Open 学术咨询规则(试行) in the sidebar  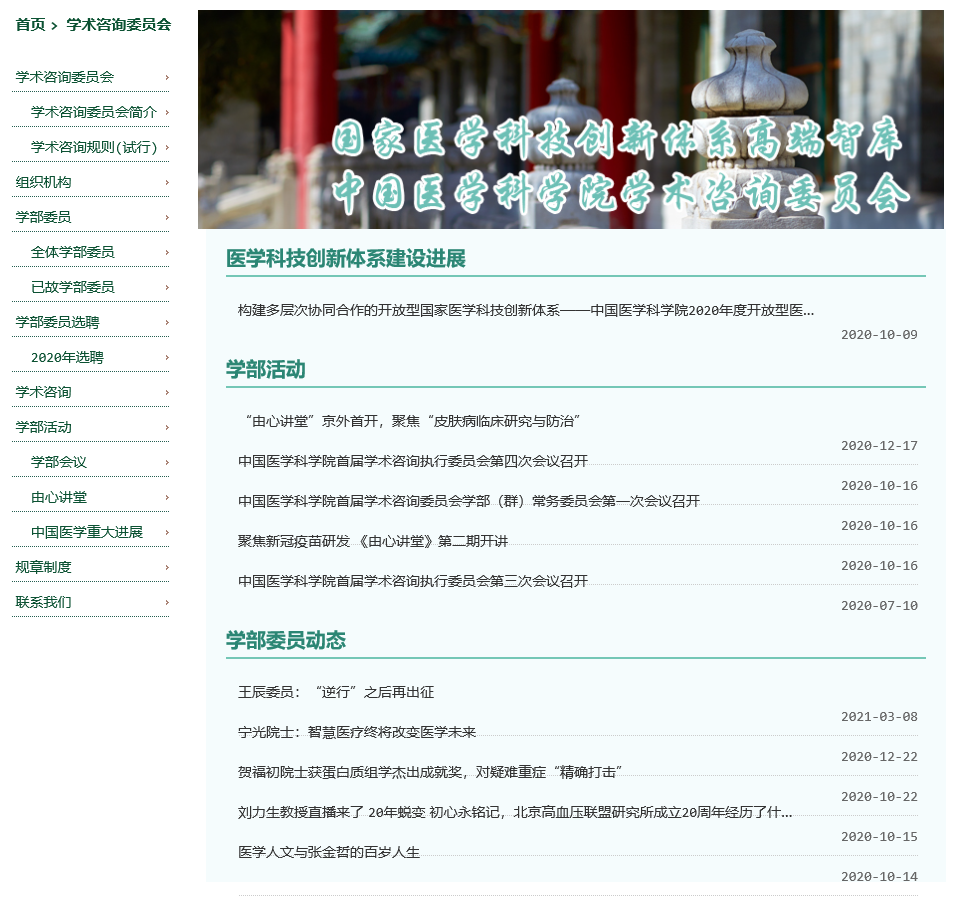pyautogui.click(x=94, y=147)
